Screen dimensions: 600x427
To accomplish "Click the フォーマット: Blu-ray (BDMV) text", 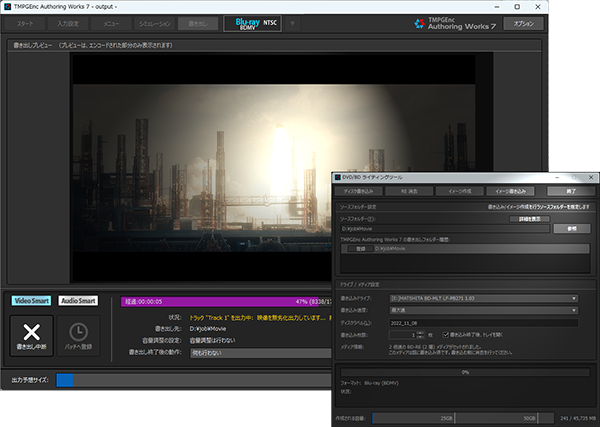I will (369, 383).
